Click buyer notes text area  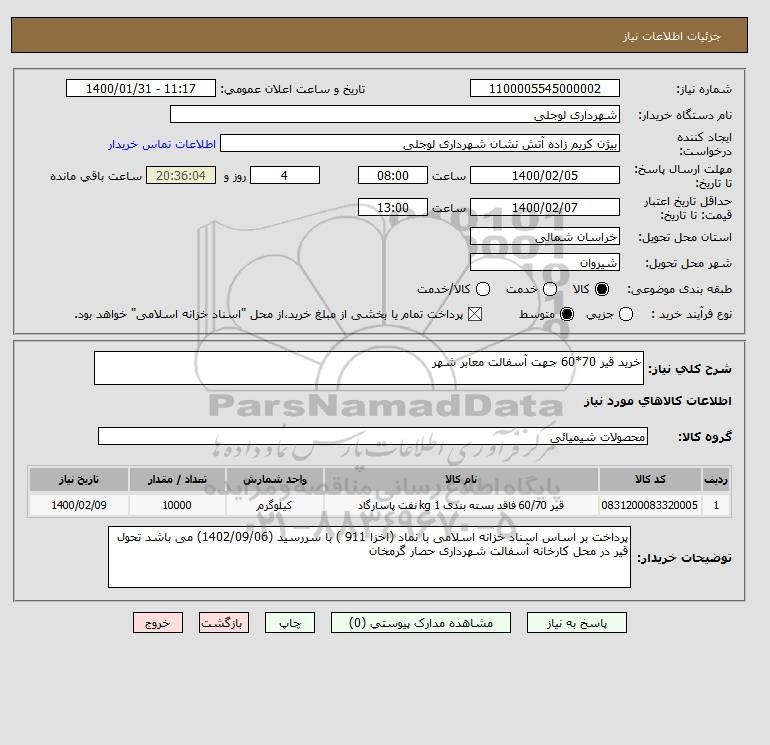coord(369,557)
